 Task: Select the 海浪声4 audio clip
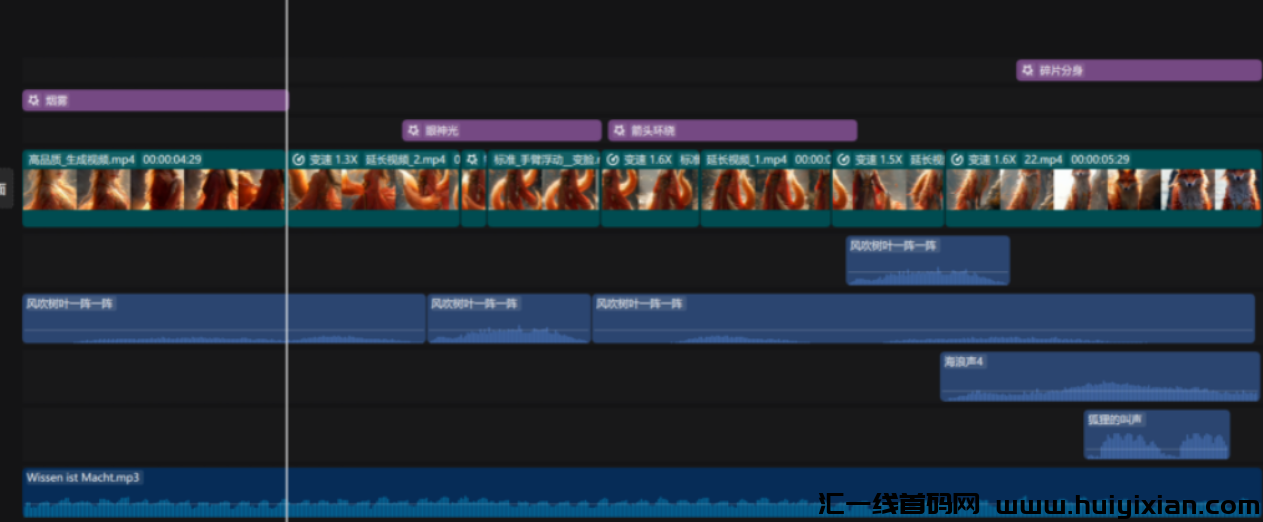[x=1098, y=377]
